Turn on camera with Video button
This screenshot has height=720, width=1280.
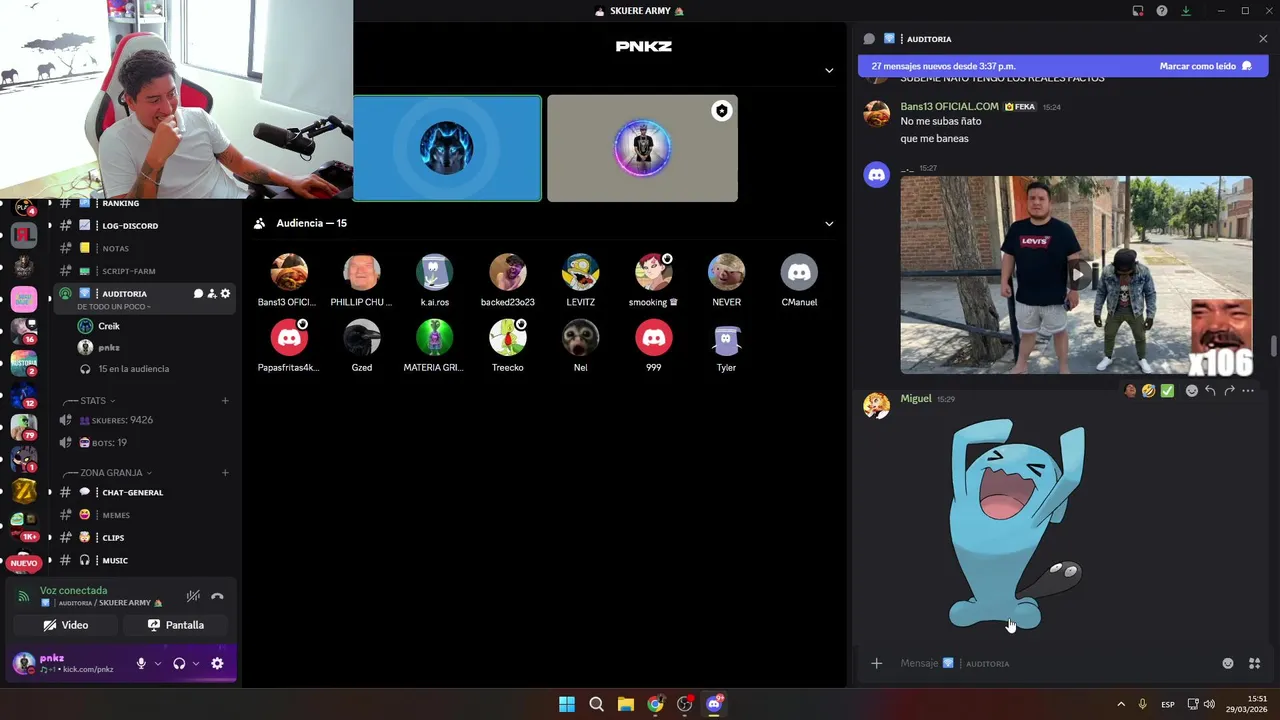pyautogui.click(x=65, y=625)
